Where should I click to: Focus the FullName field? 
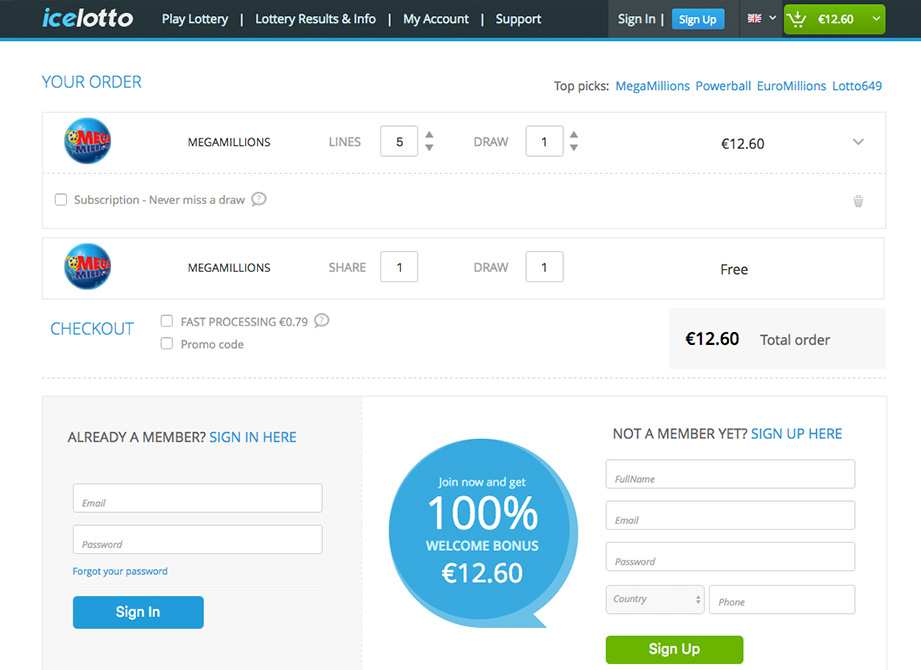tap(730, 474)
